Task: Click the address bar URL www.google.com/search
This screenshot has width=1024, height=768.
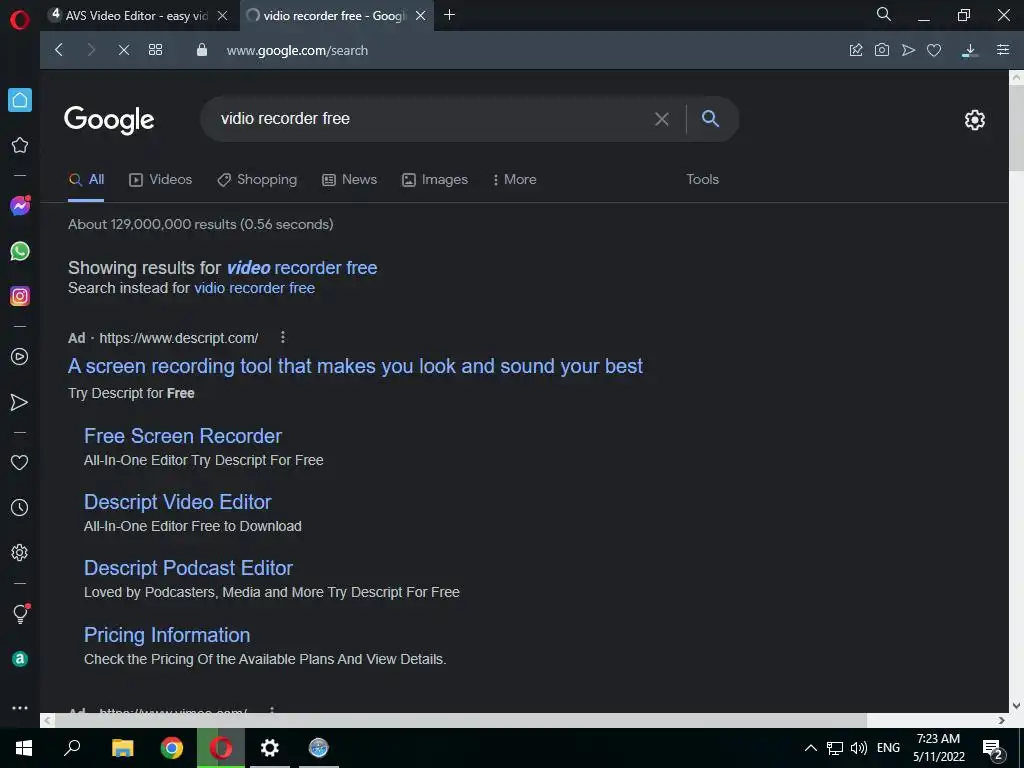Action: [297, 50]
